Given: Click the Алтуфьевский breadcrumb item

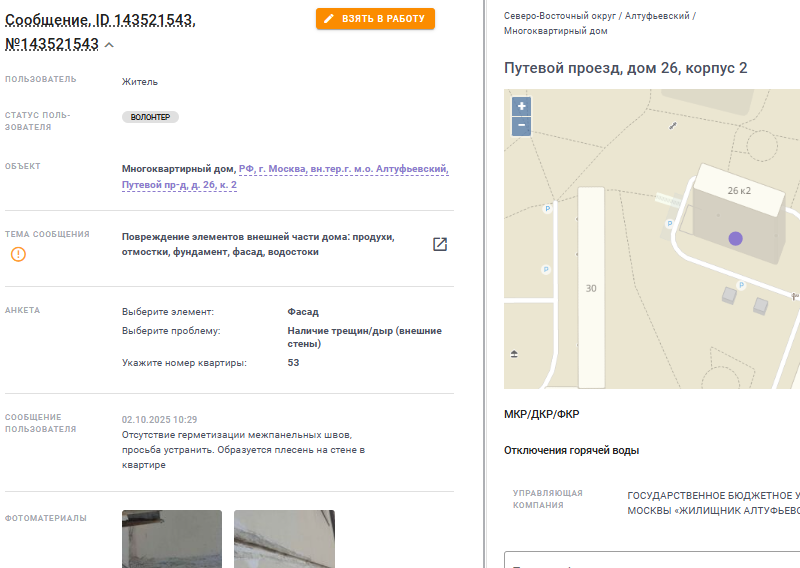Looking at the screenshot, I should 657,16.
